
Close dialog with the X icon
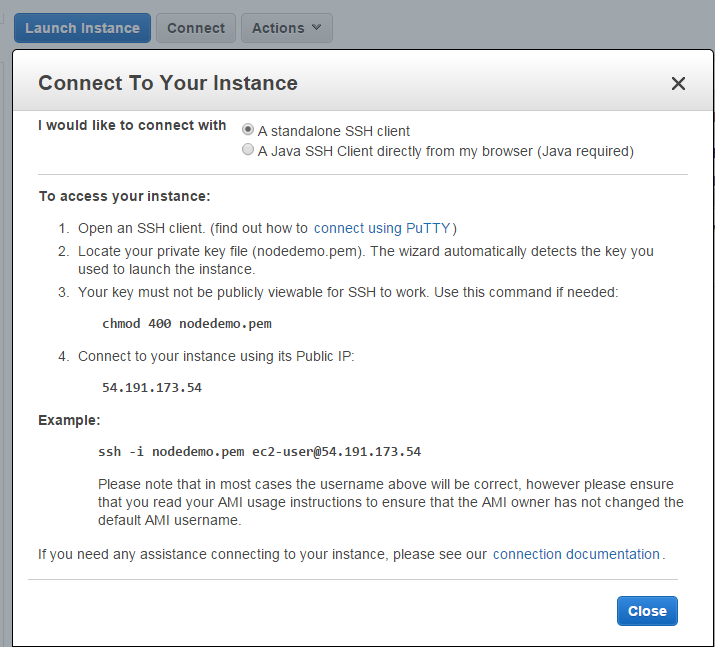[x=678, y=83]
